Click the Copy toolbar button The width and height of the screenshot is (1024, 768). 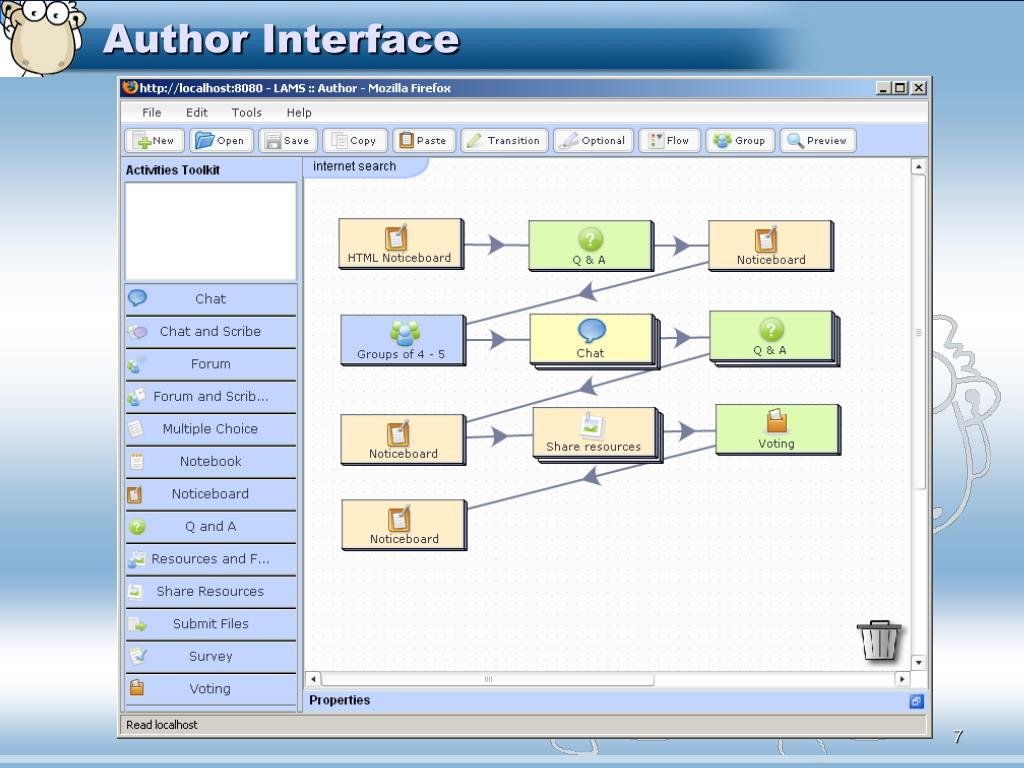(x=355, y=140)
